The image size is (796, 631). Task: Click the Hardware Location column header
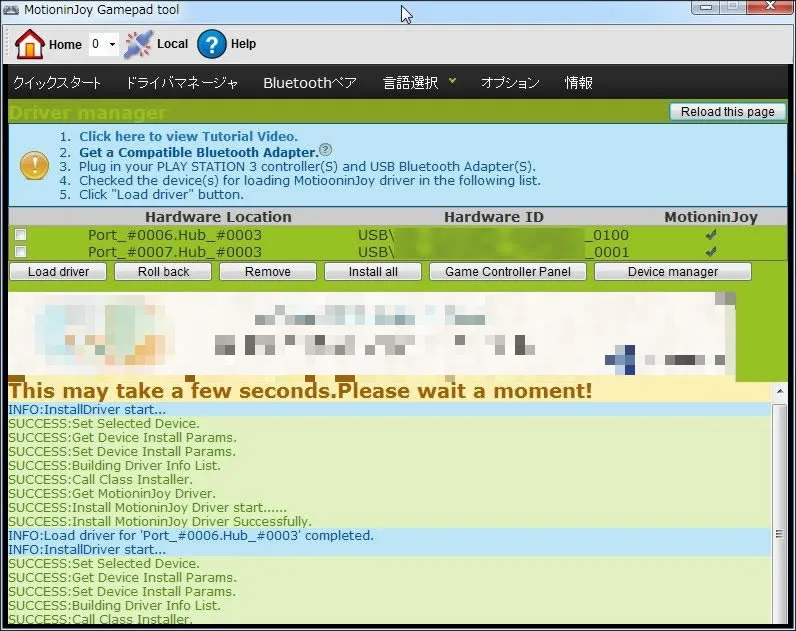click(218, 217)
